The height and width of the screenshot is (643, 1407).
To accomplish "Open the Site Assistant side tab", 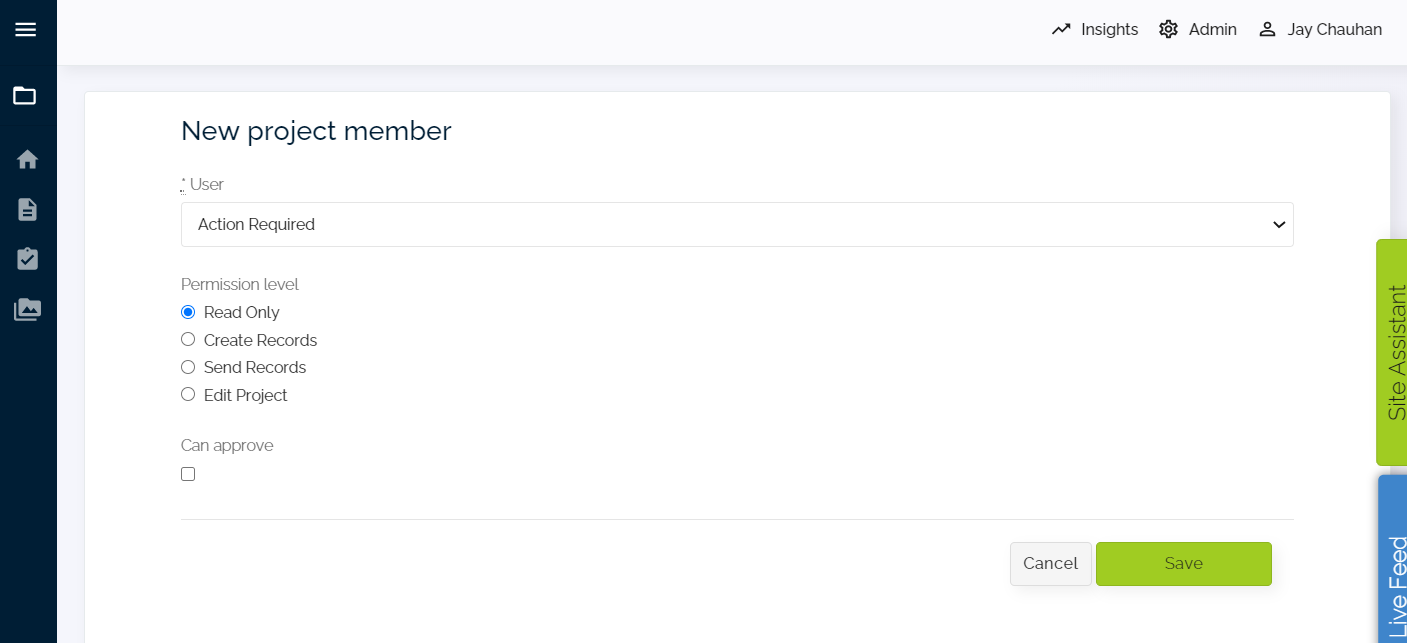I will [1394, 352].
